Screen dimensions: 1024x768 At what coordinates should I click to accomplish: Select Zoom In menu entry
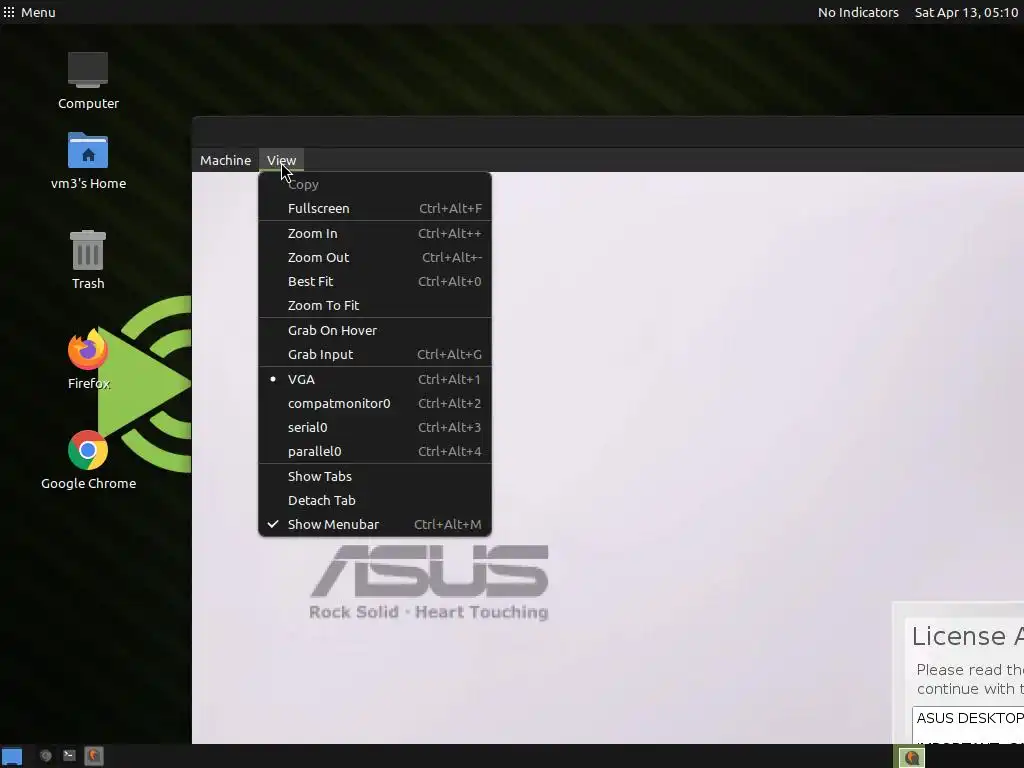[375, 233]
